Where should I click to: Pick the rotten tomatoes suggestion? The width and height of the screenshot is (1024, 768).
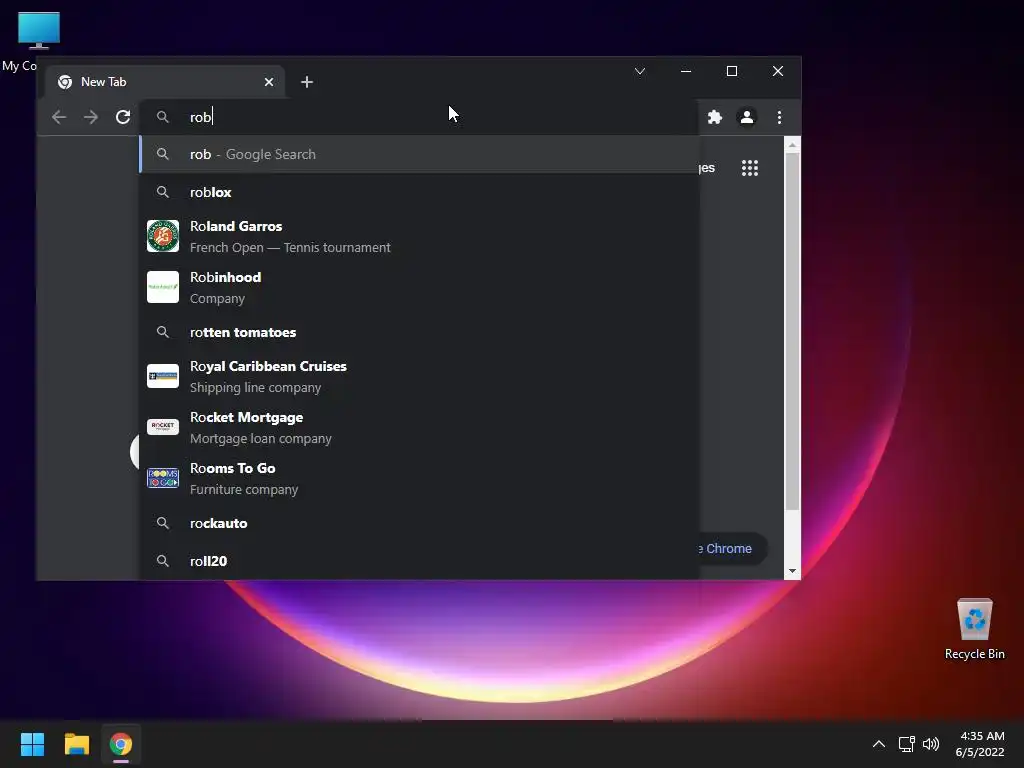419,332
